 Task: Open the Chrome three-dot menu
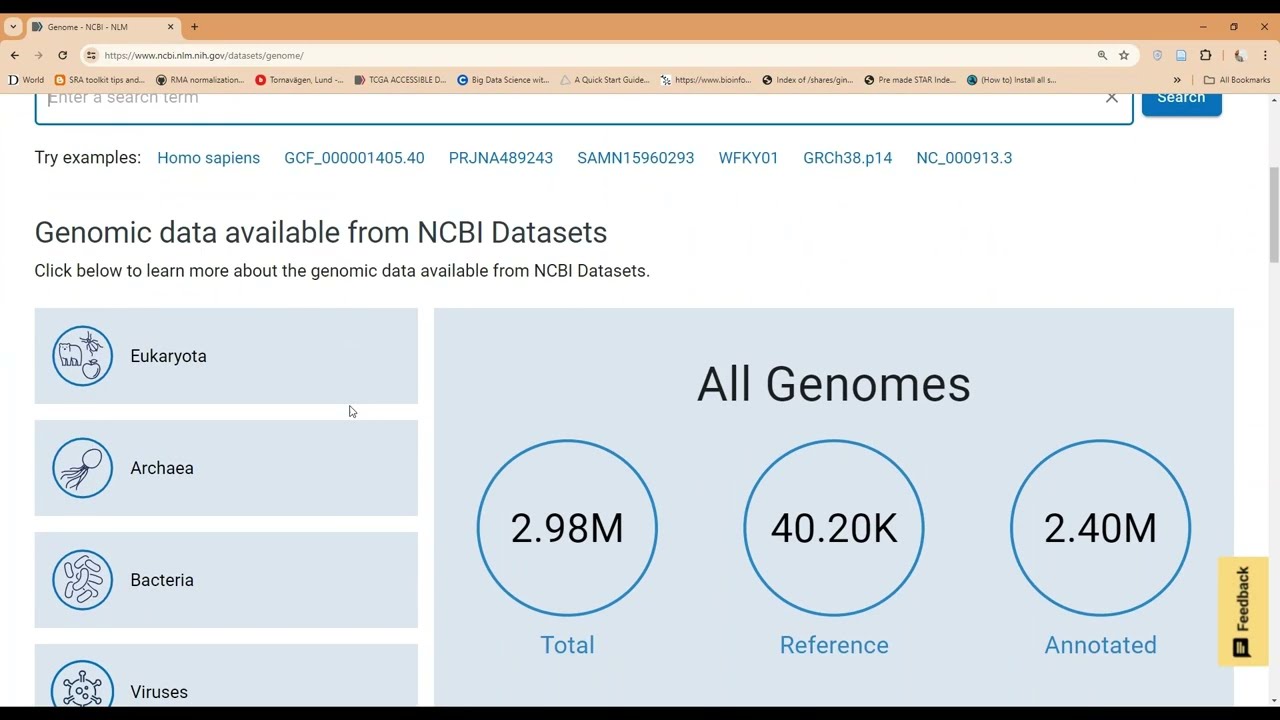(x=1265, y=55)
